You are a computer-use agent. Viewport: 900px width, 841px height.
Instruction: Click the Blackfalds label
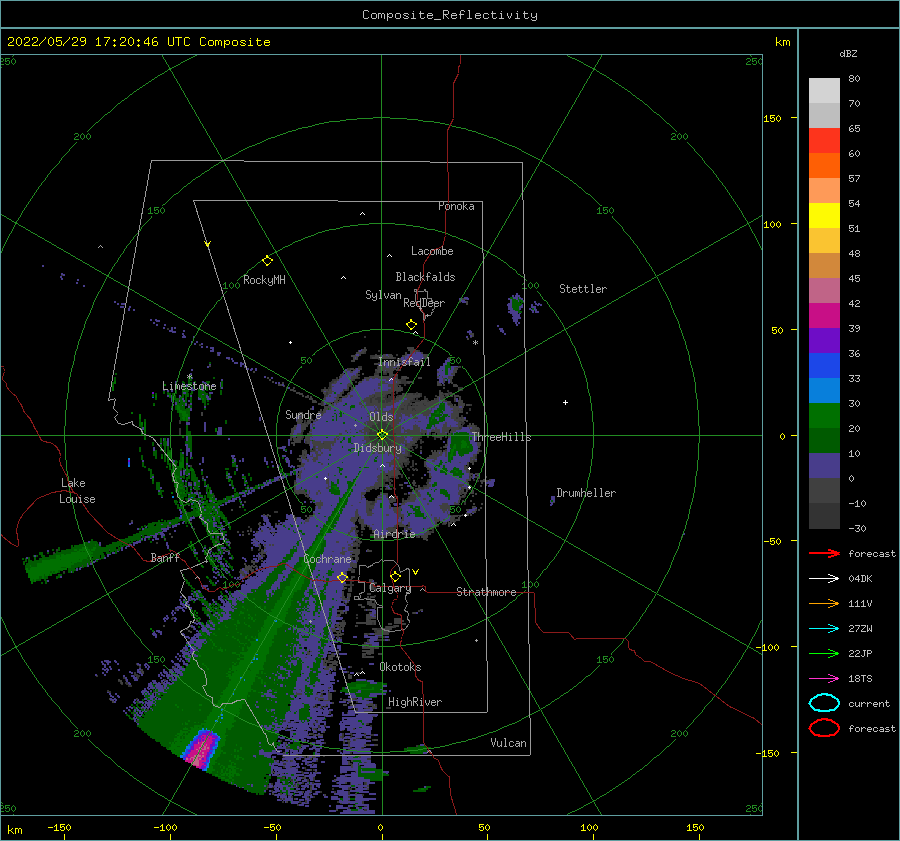tap(425, 277)
